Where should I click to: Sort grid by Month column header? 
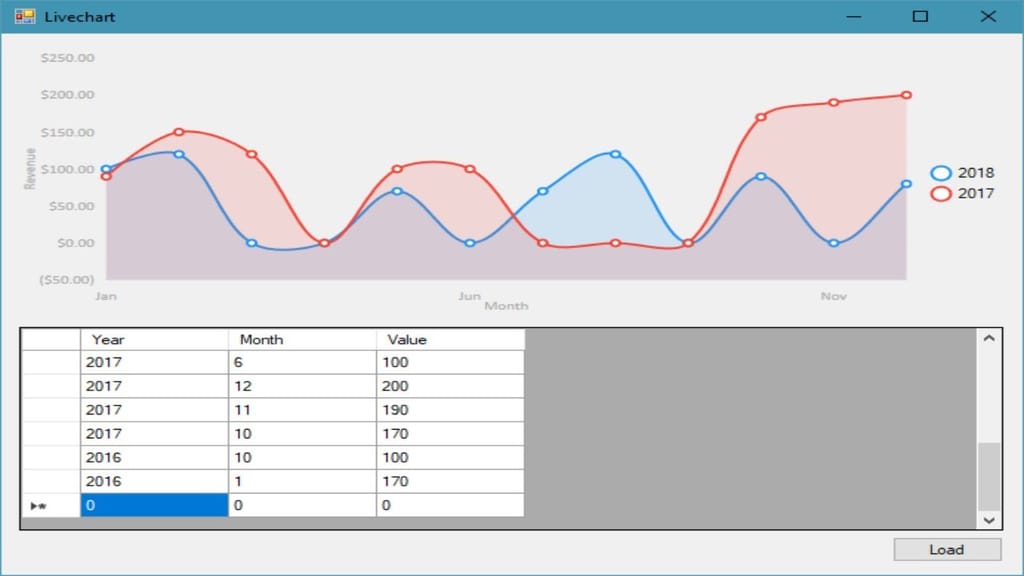tap(302, 339)
